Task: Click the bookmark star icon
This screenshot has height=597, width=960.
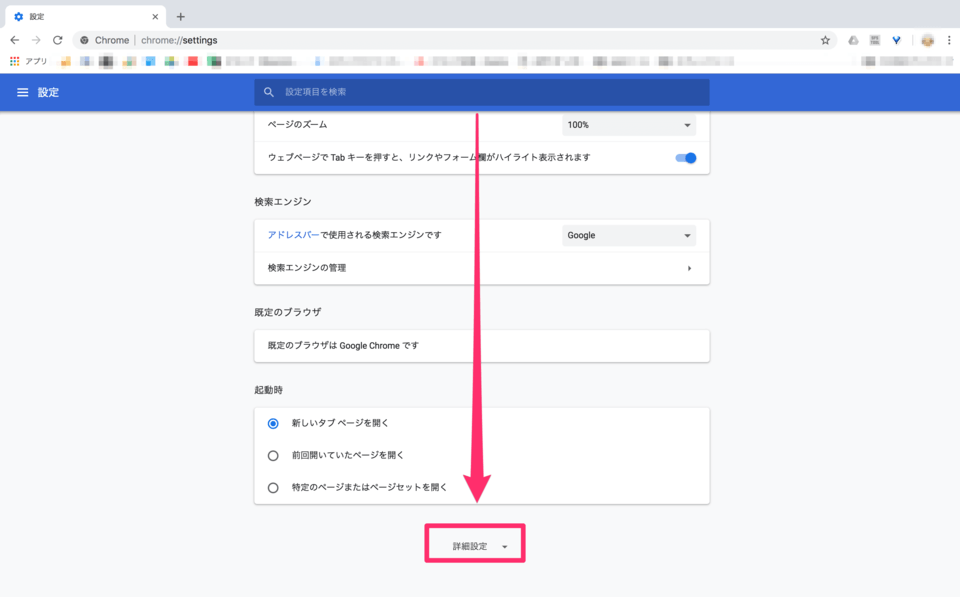Action: [825, 40]
